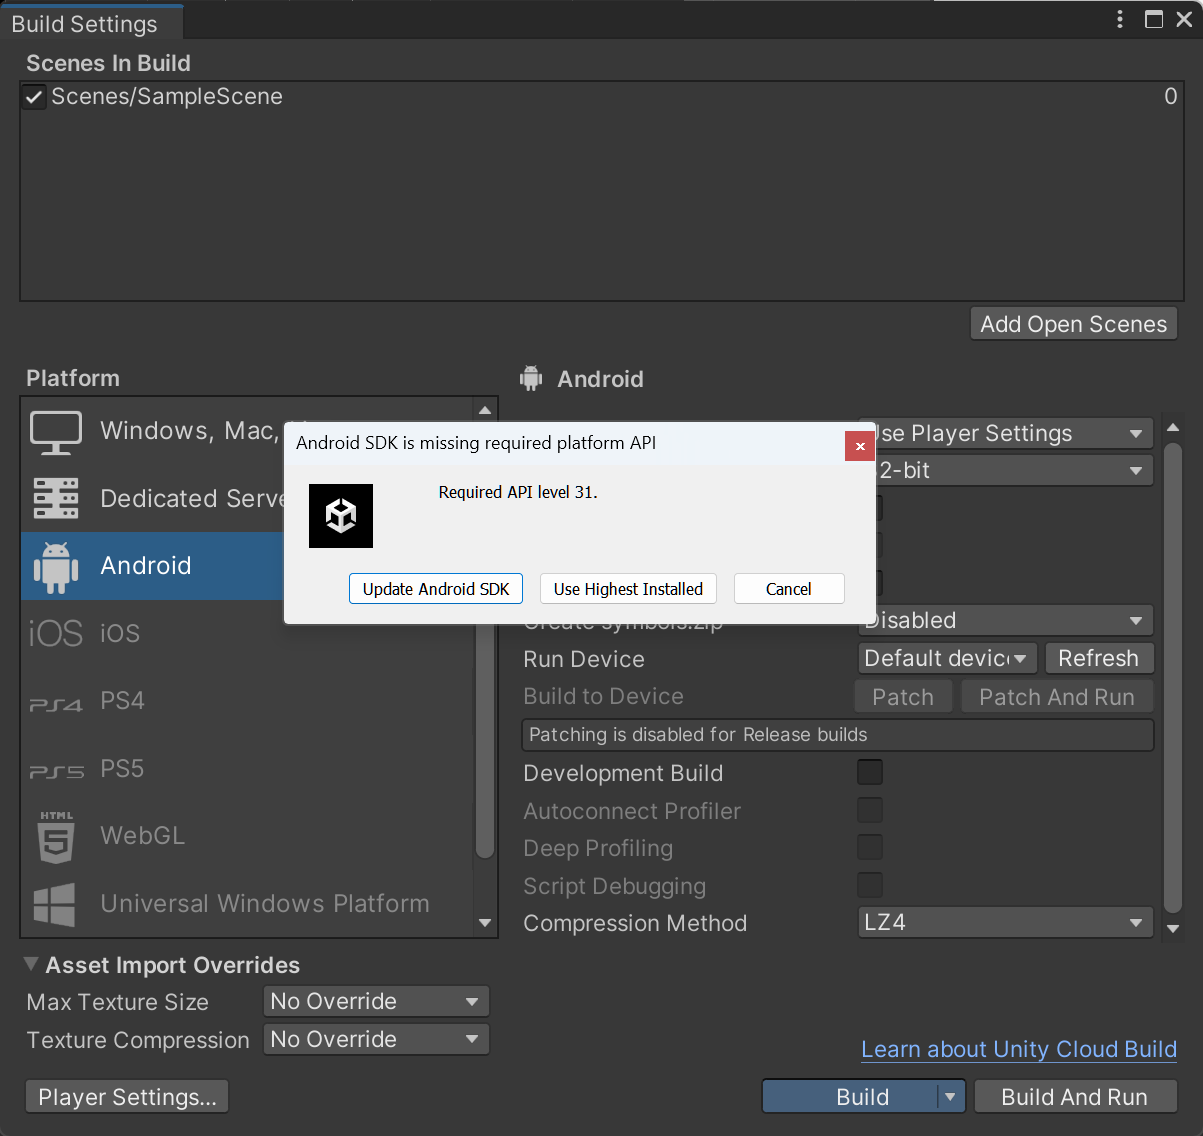
Task: Close the Build Settings window
Action: coord(1184,19)
